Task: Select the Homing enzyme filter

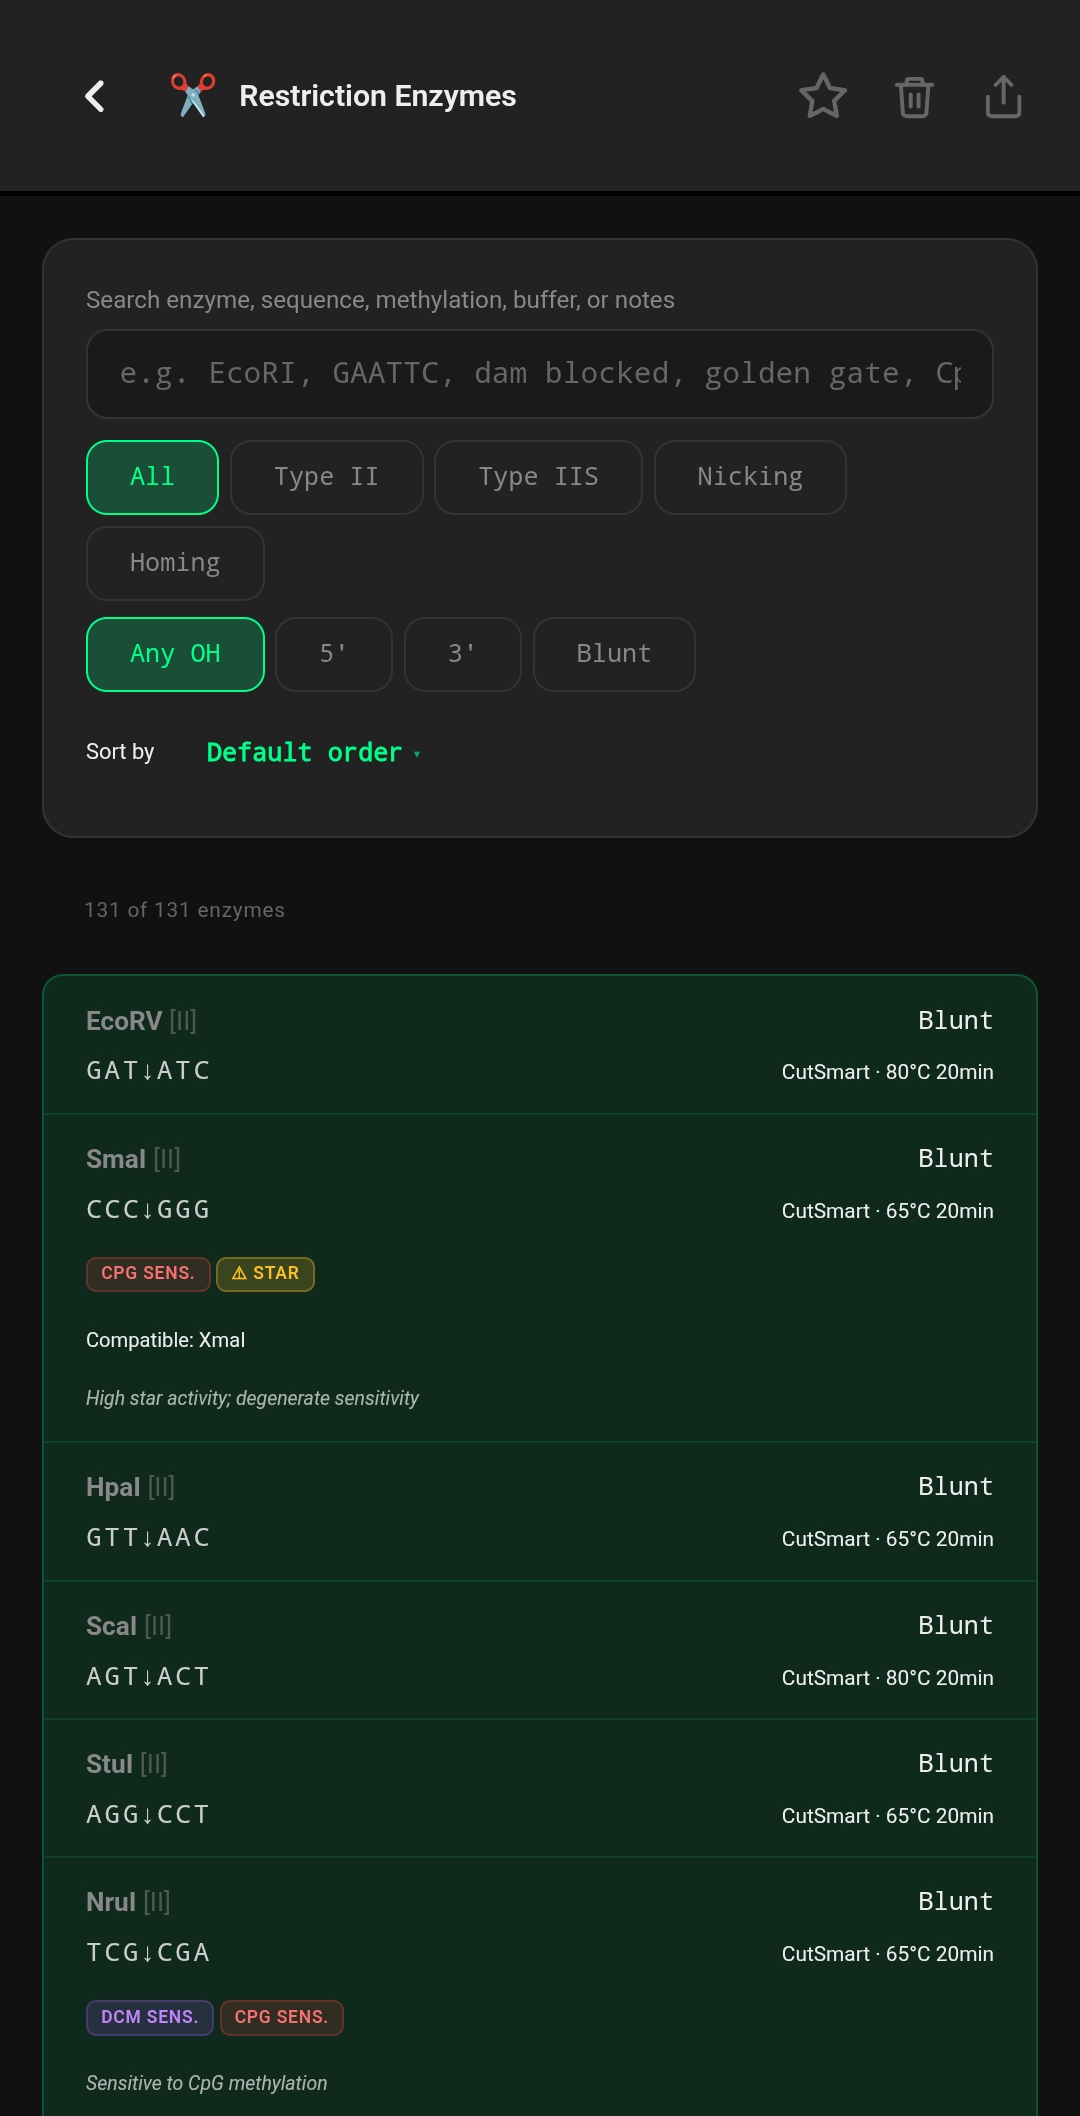Action: [175, 563]
